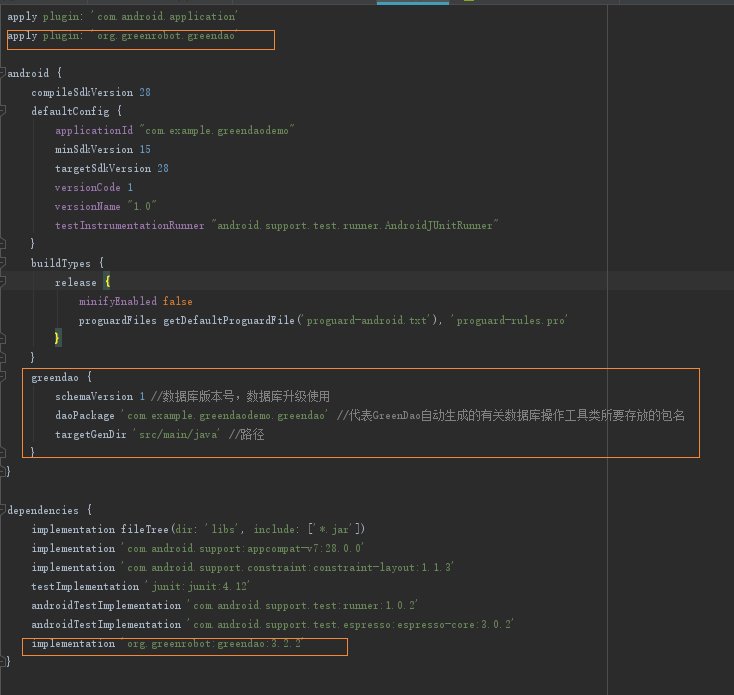Screen dimensions: 734x695
Task: Click the android block keyword
Action: 28,73
